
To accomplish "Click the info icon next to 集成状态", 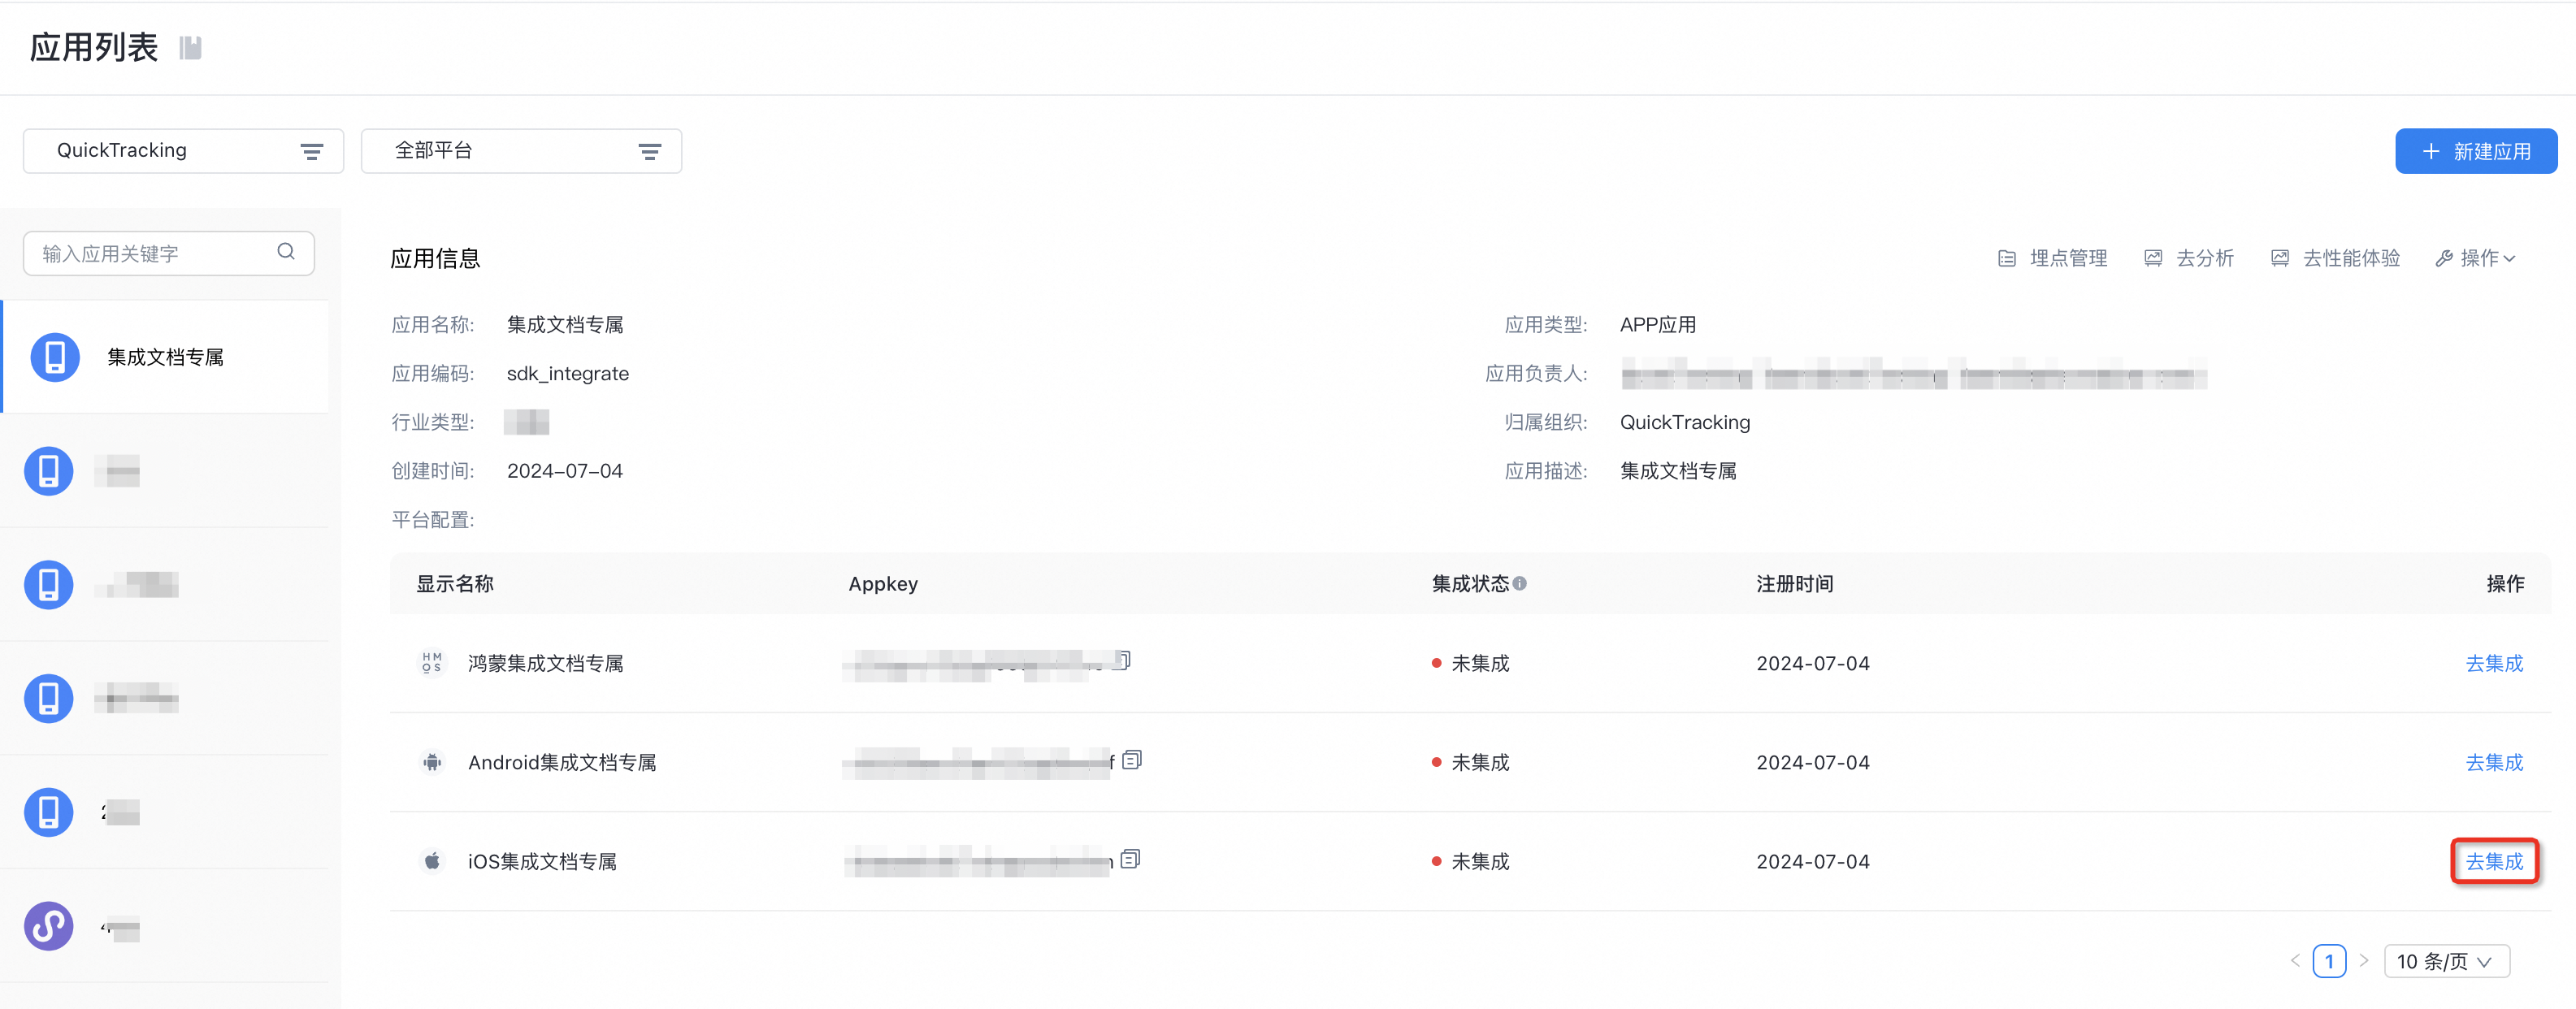I will click(x=1520, y=583).
